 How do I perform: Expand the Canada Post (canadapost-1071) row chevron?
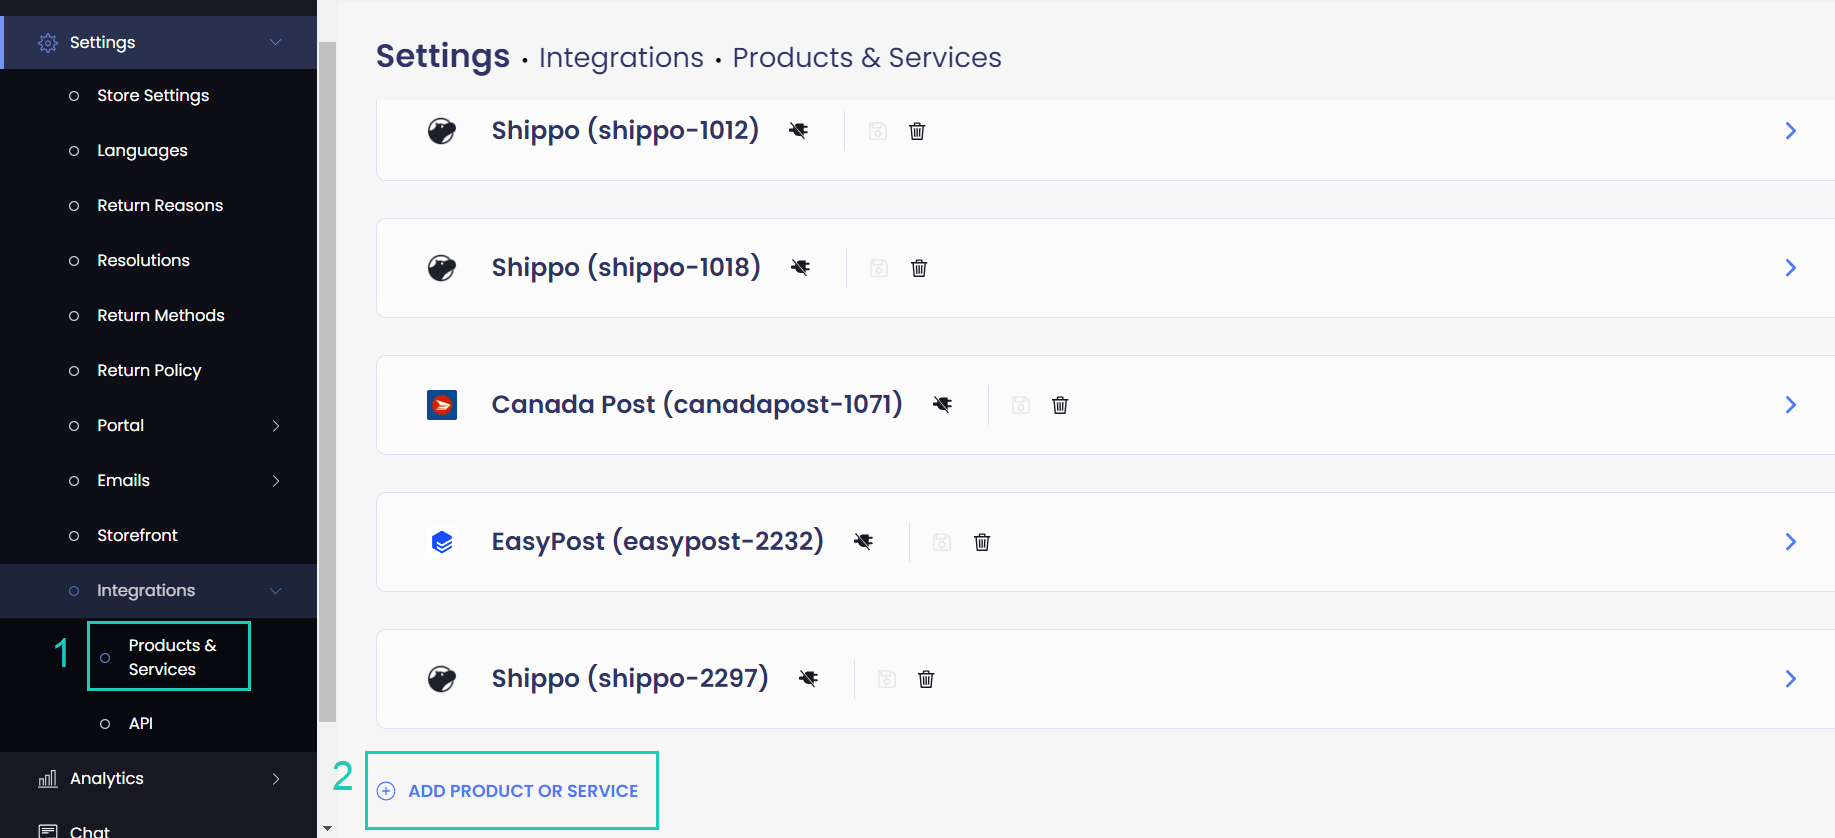point(1790,405)
